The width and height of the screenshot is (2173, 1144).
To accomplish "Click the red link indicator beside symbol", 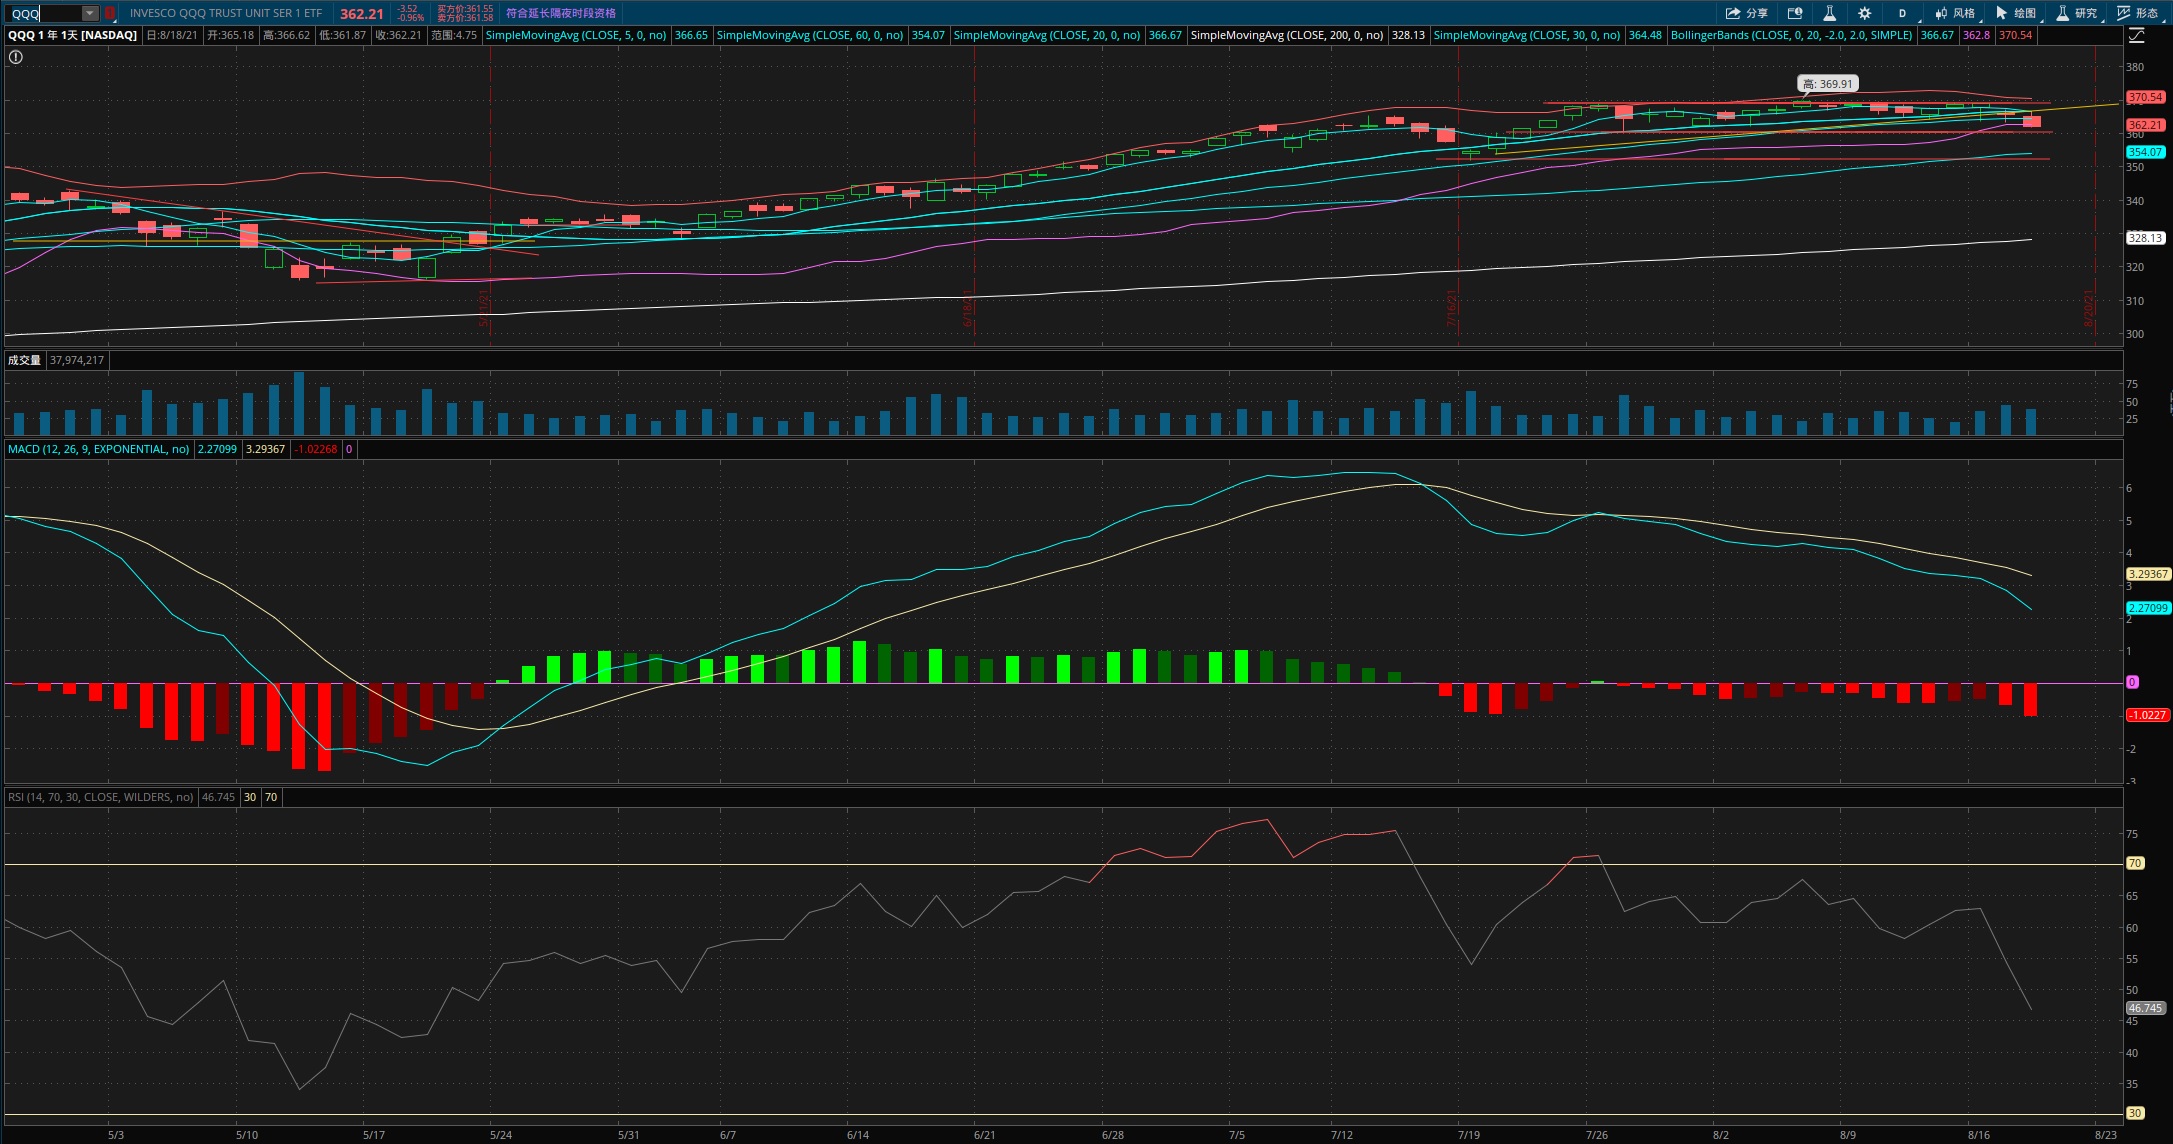I will (110, 13).
